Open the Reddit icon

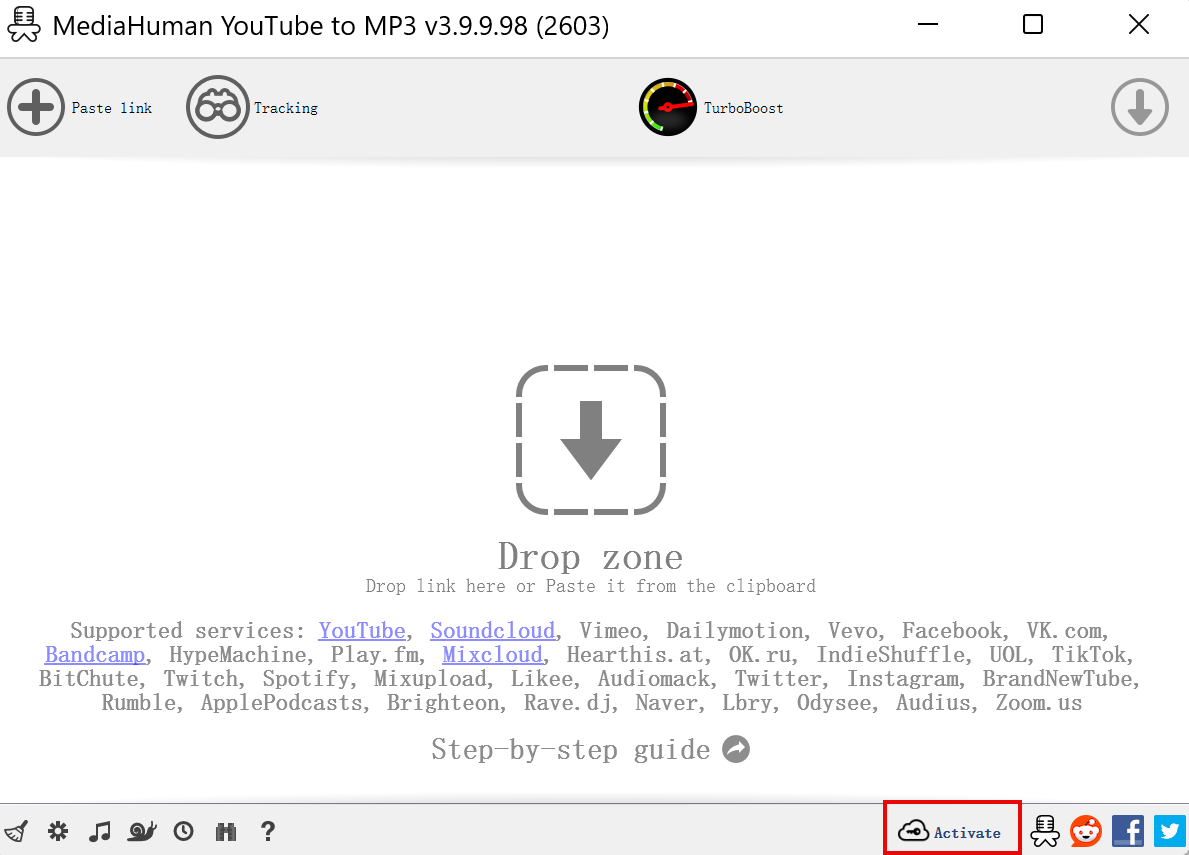[1085, 831]
